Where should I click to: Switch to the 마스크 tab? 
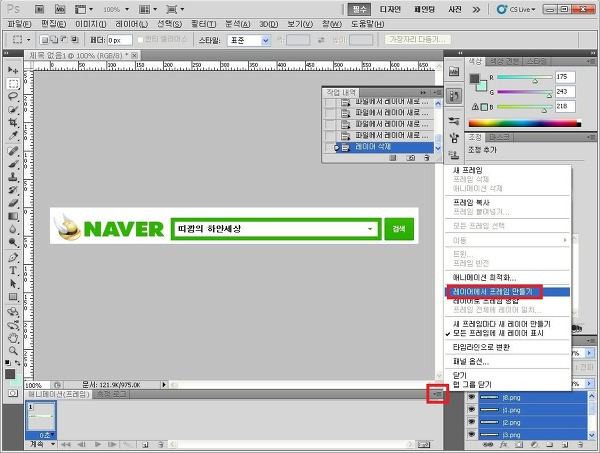pyautogui.click(x=499, y=137)
